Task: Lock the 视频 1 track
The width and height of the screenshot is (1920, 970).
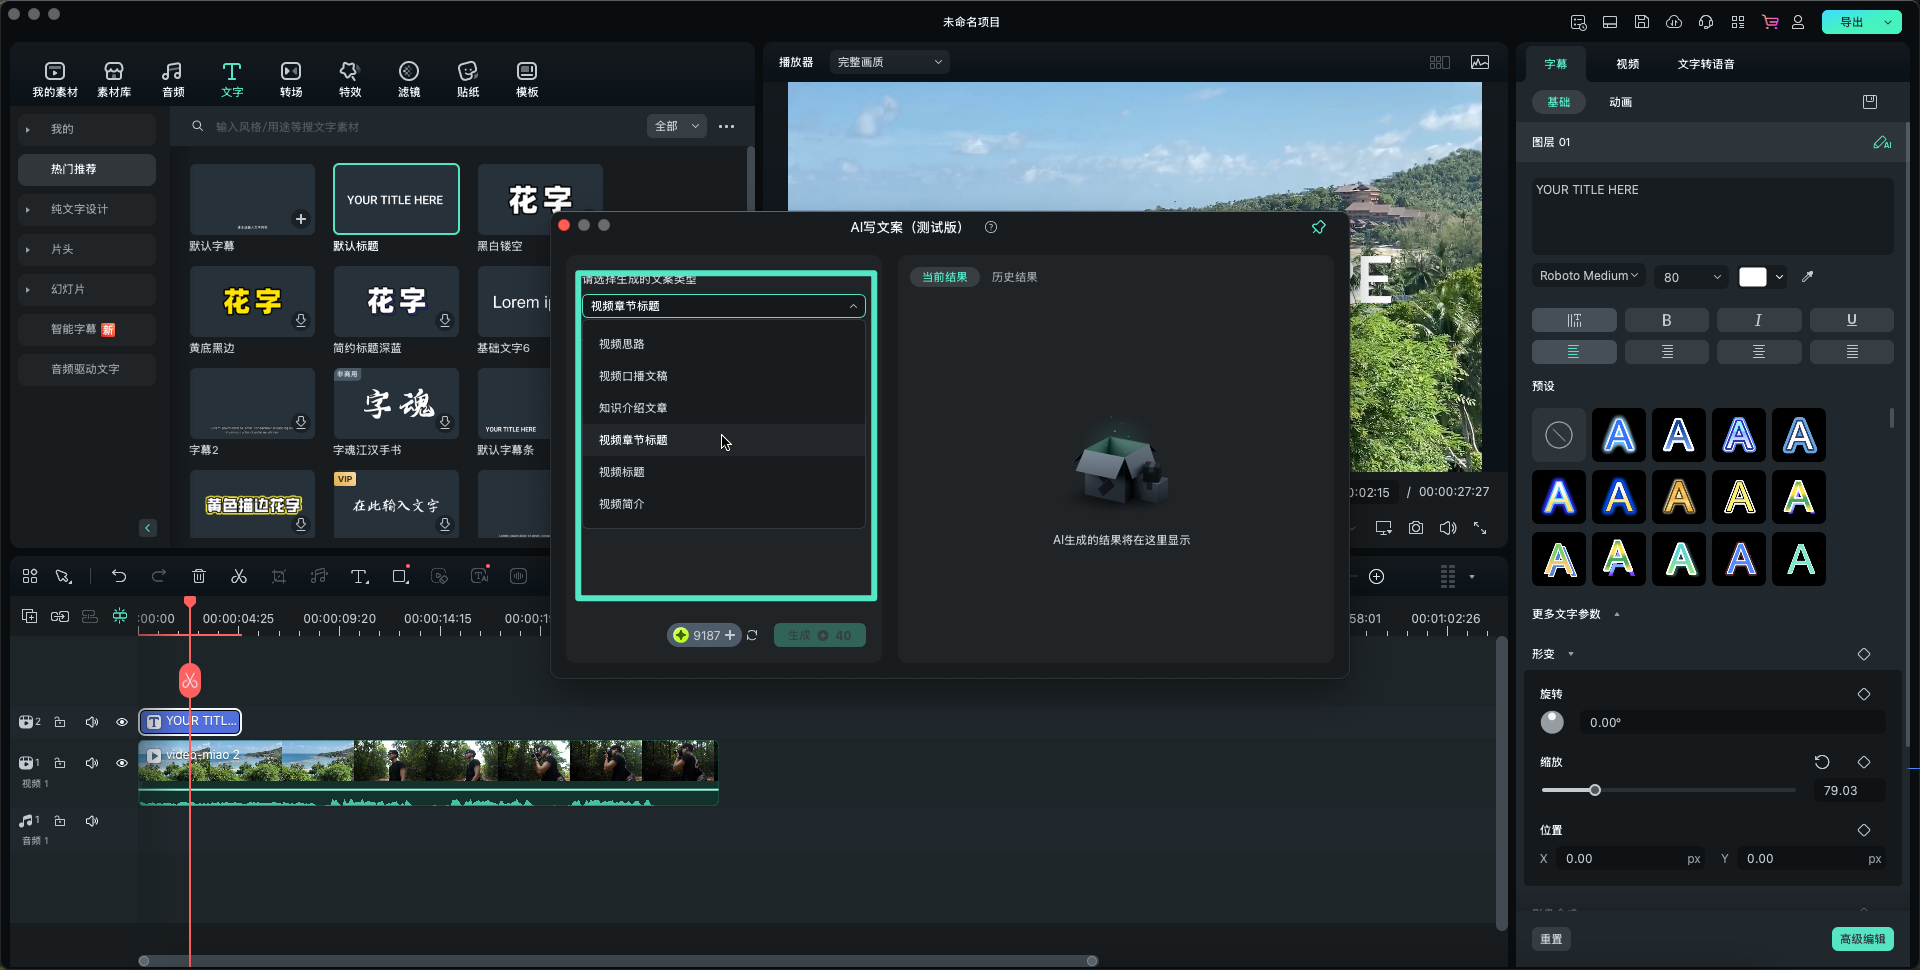Action: (60, 763)
